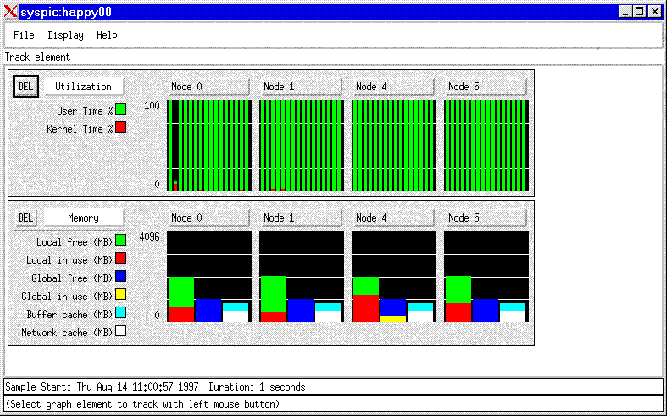Delete the Memory panel with DEL
667x416 pixels.
click(x=26, y=217)
